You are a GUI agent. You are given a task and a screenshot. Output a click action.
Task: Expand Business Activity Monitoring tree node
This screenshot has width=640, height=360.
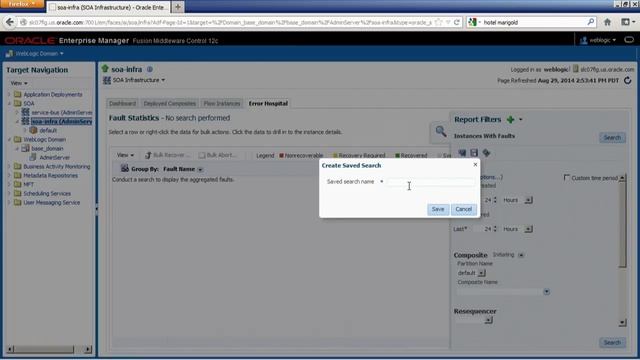click(x=9, y=167)
